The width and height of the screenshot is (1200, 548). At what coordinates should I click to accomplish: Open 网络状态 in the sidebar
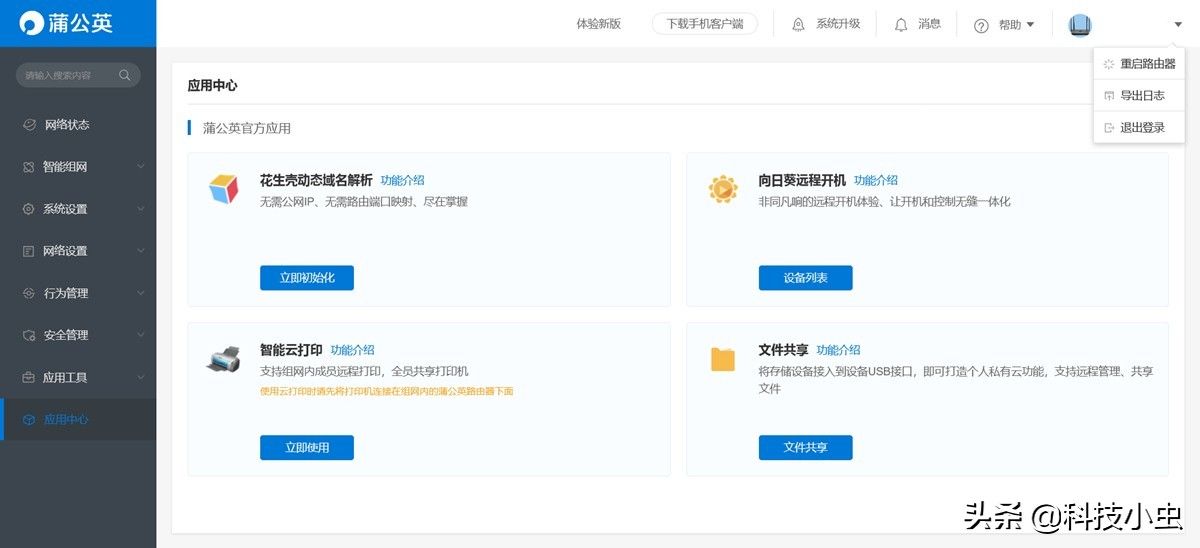78,125
